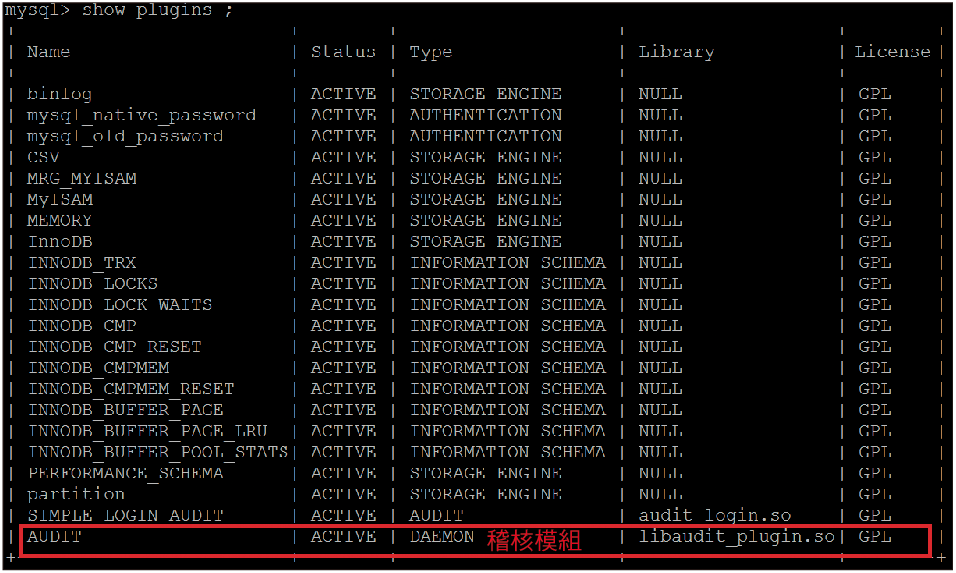
Task: Select the 'INNODB_BUFFER_PAGE' plugin name
Action: tap(126, 410)
